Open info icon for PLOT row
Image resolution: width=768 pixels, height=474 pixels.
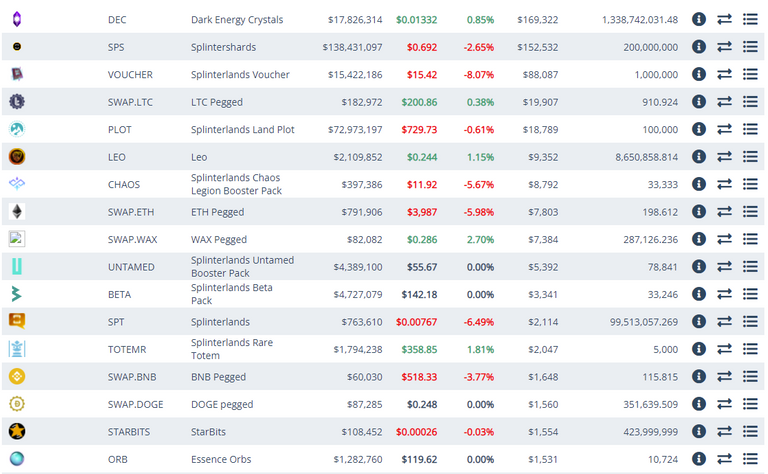point(698,129)
